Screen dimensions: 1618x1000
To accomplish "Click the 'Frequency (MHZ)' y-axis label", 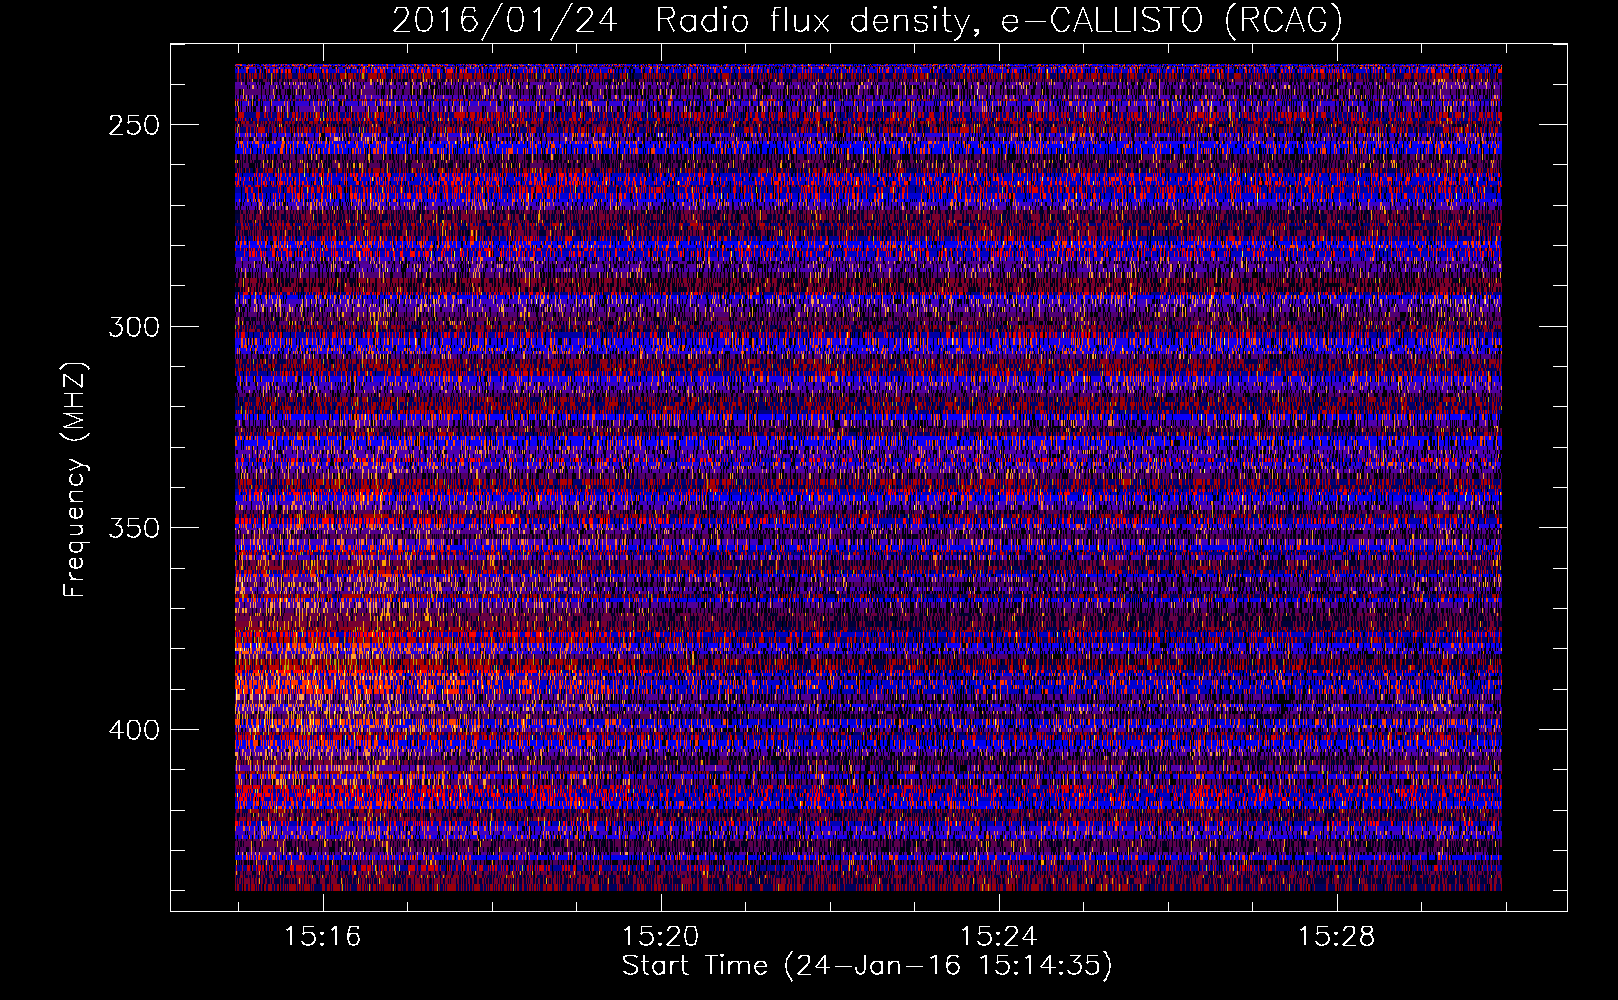I will [75, 480].
